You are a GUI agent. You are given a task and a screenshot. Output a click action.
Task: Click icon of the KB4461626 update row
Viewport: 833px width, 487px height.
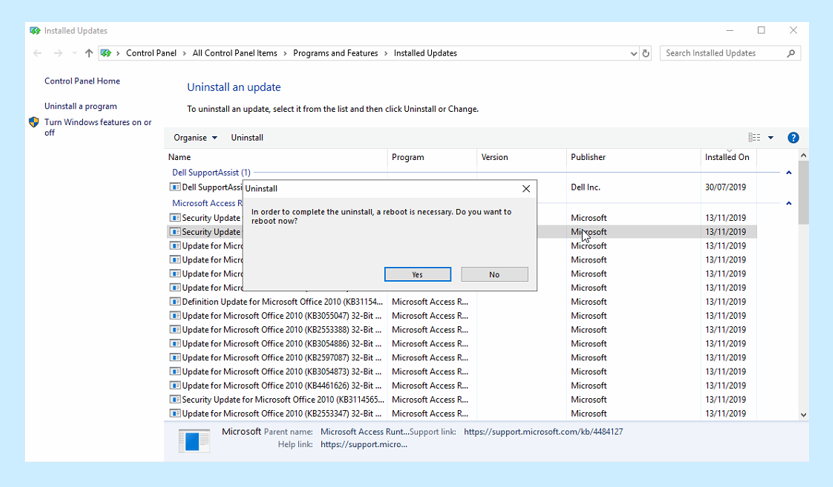point(174,386)
